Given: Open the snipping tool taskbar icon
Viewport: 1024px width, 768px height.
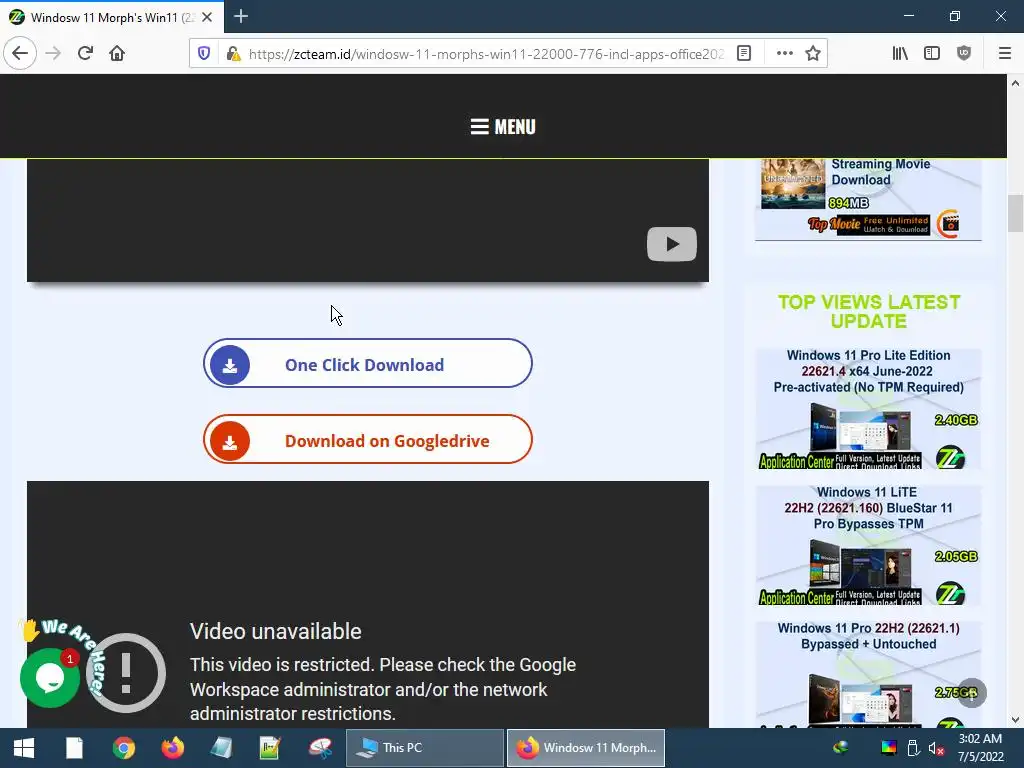Looking at the screenshot, I should click(320, 748).
